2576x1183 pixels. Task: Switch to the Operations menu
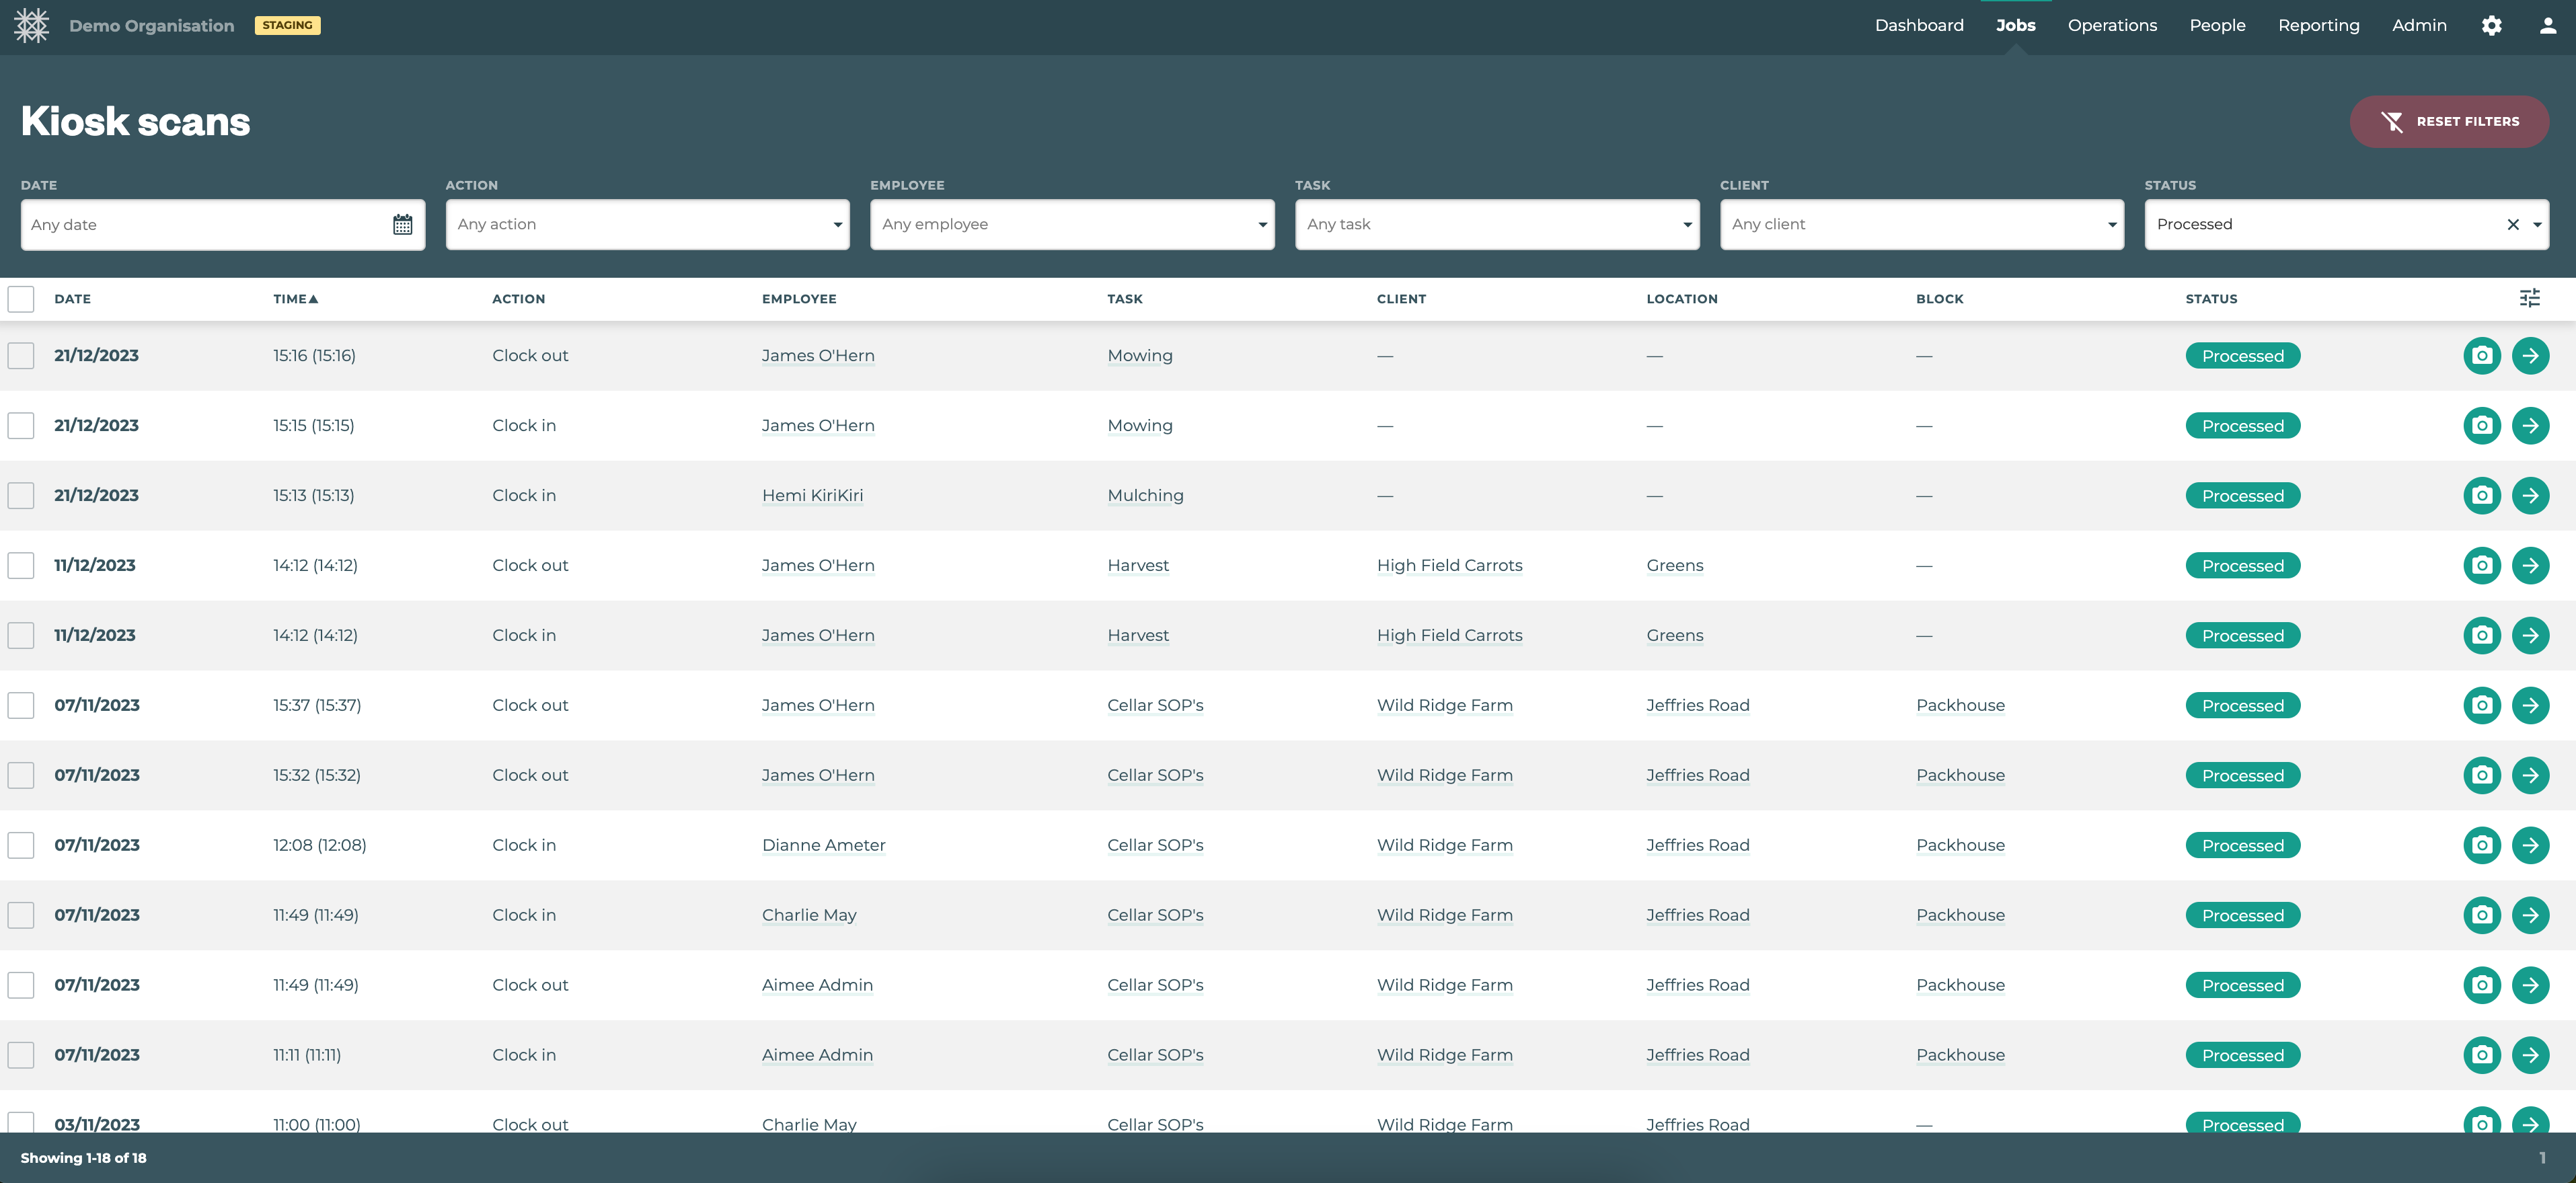(2112, 26)
